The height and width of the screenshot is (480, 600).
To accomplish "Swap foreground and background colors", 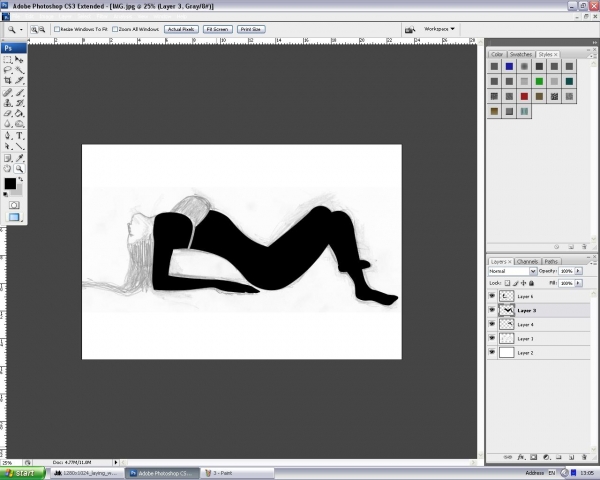I will pyautogui.click(x=21, y=179).
